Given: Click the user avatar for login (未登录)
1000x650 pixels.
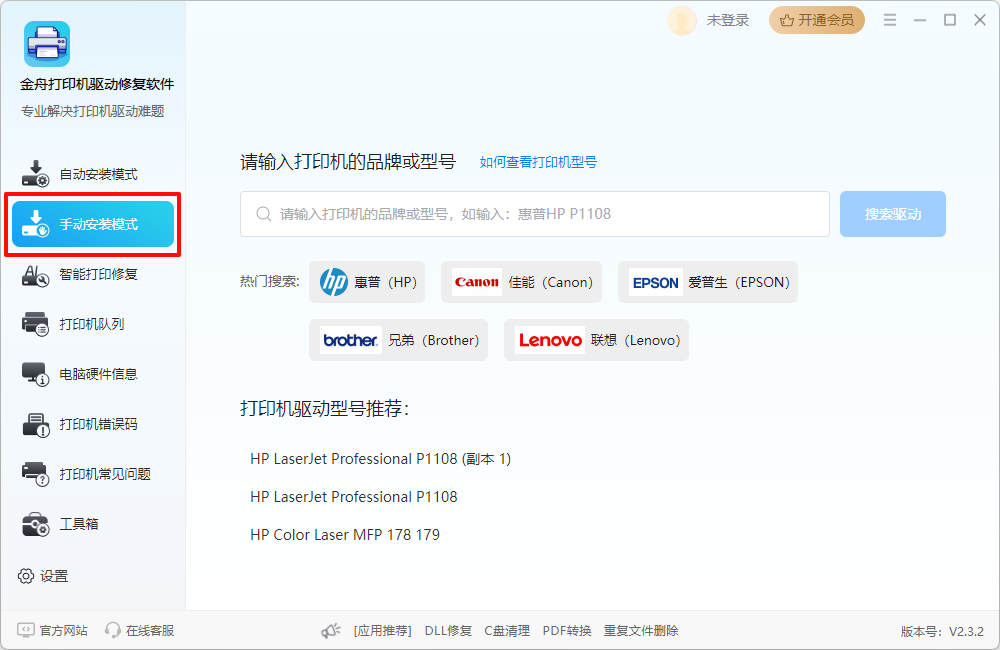Looking at the screenshot, I should (x=682, y=21).
